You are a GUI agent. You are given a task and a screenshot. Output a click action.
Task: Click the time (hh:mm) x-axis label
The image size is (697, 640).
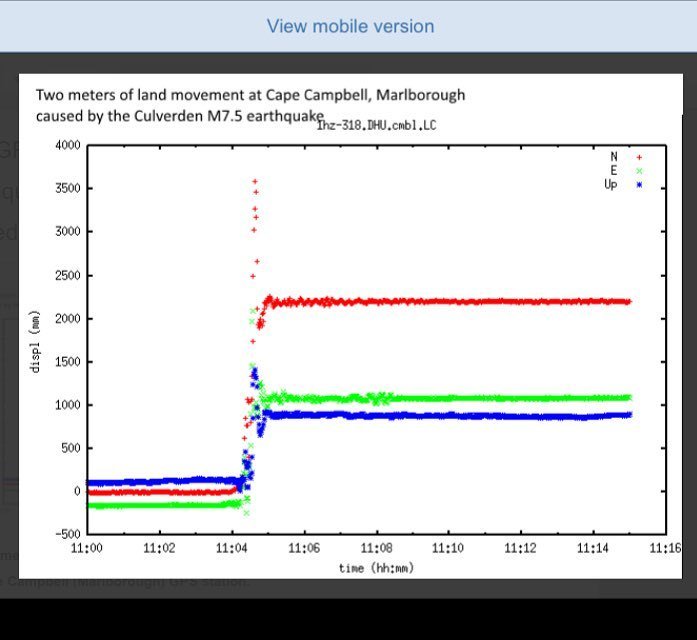[x=376, y=567]
